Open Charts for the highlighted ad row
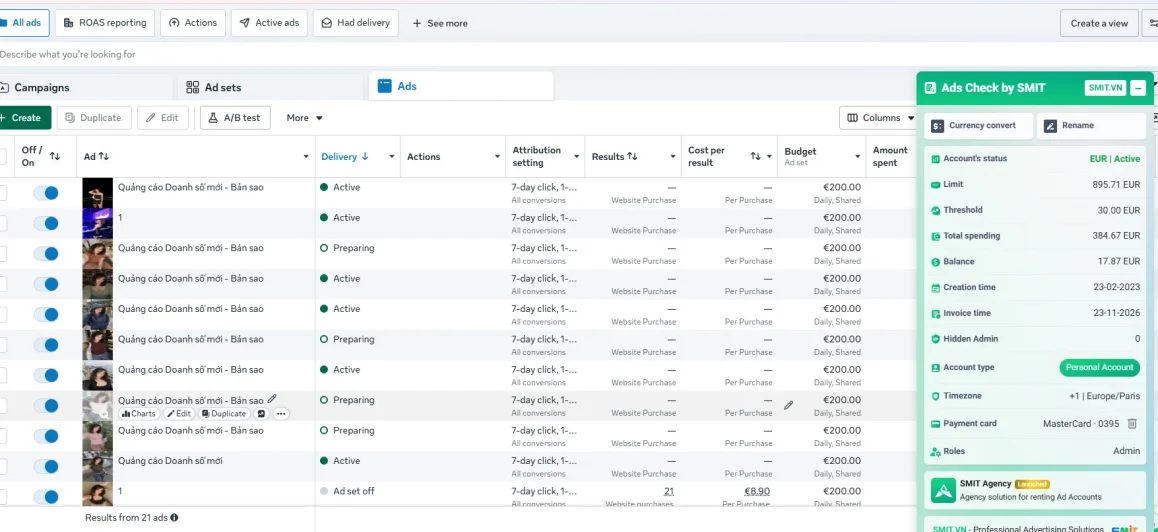This screenshot has width=1158, height=532. [139, 414]
